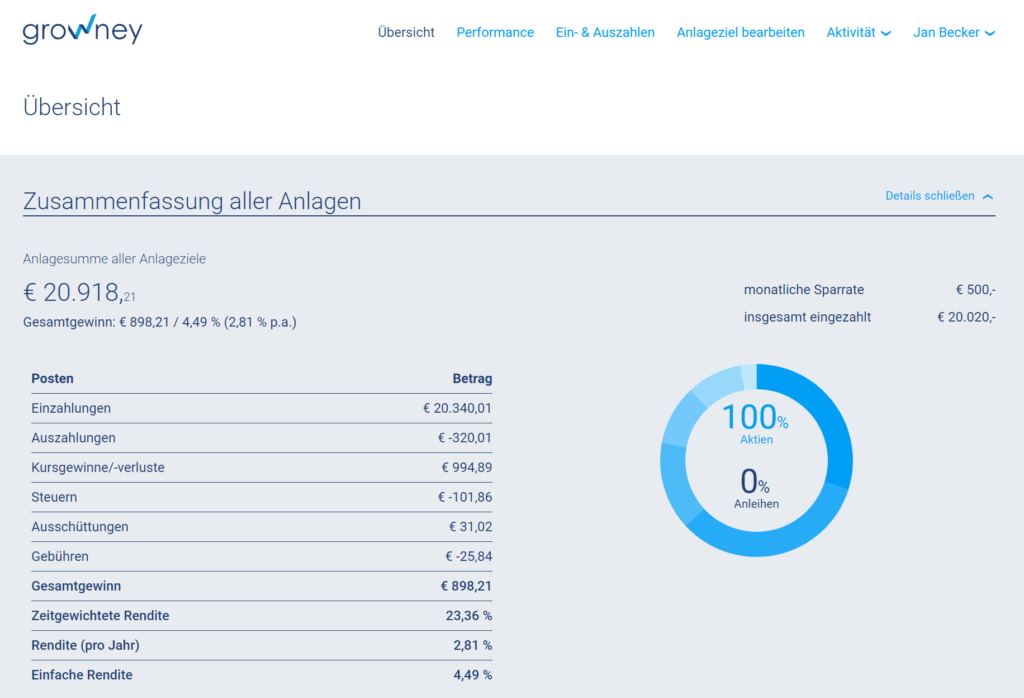Open the Jan Becker account dropdown
This screenshot has width=1024, height=698.
953,32
